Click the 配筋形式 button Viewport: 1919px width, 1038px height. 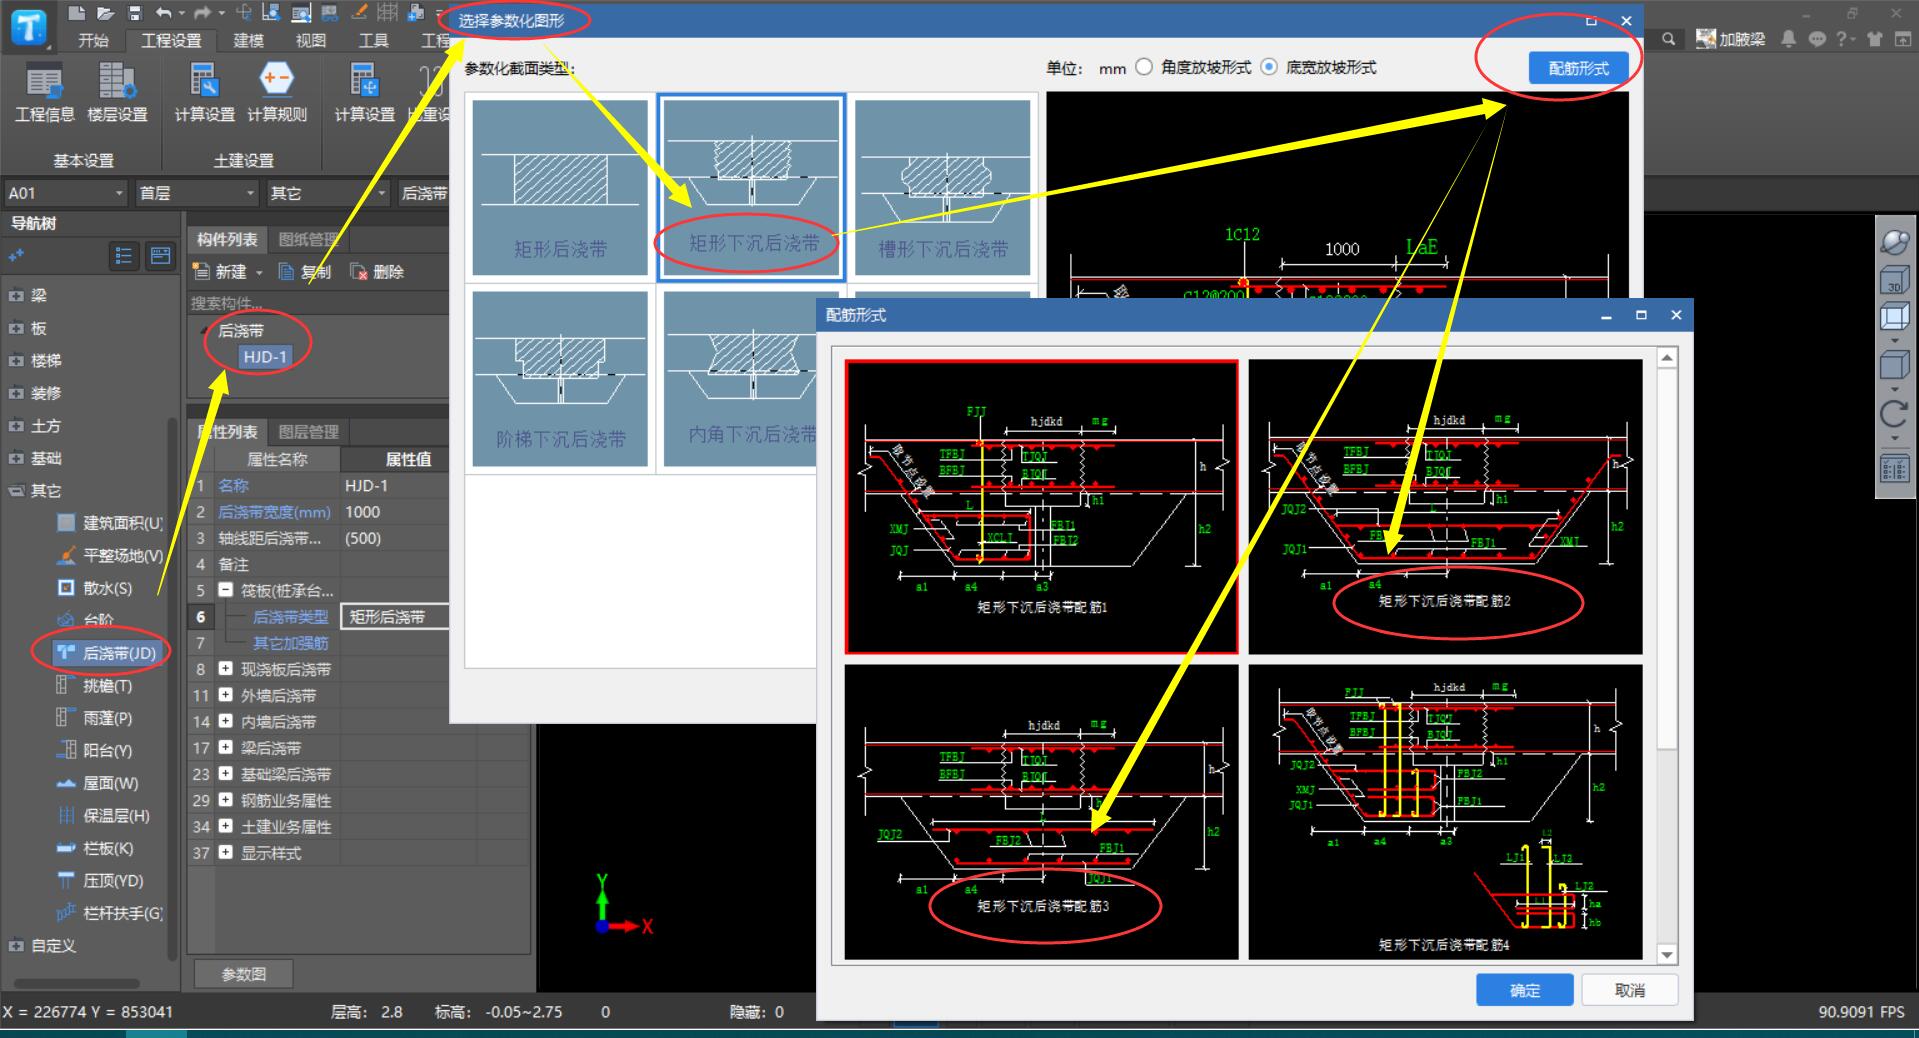pos(1578,68)
